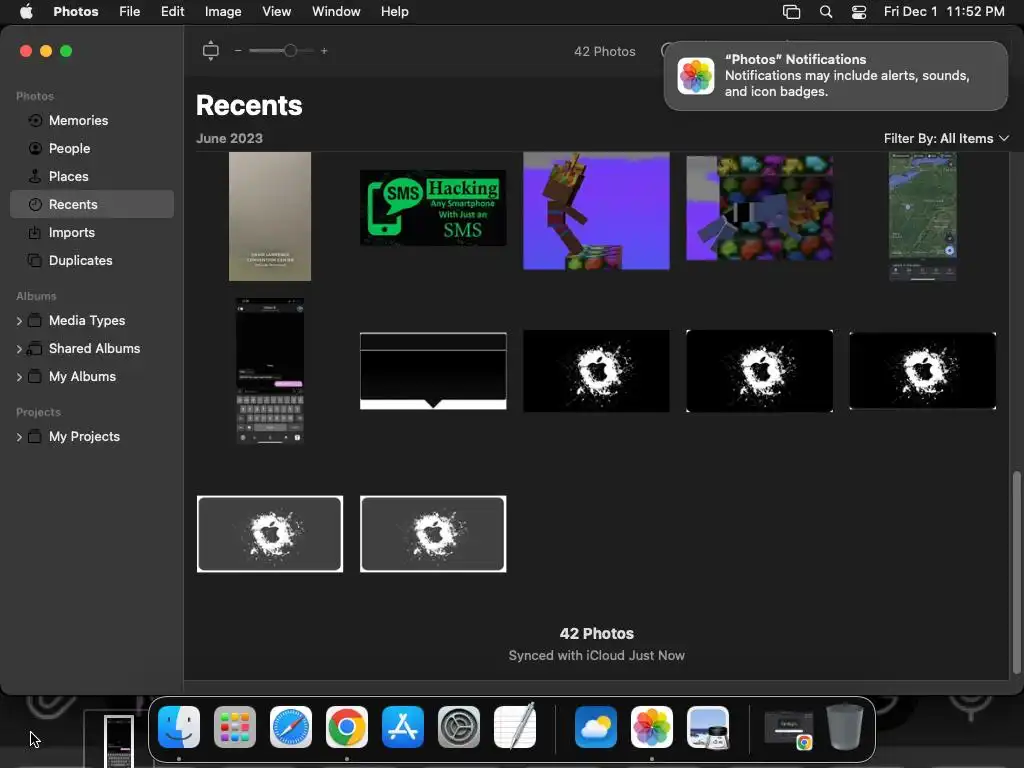Screen dimensions: 1024x768
Task: Expand the My Projects group
Action: tap(19, 437)
